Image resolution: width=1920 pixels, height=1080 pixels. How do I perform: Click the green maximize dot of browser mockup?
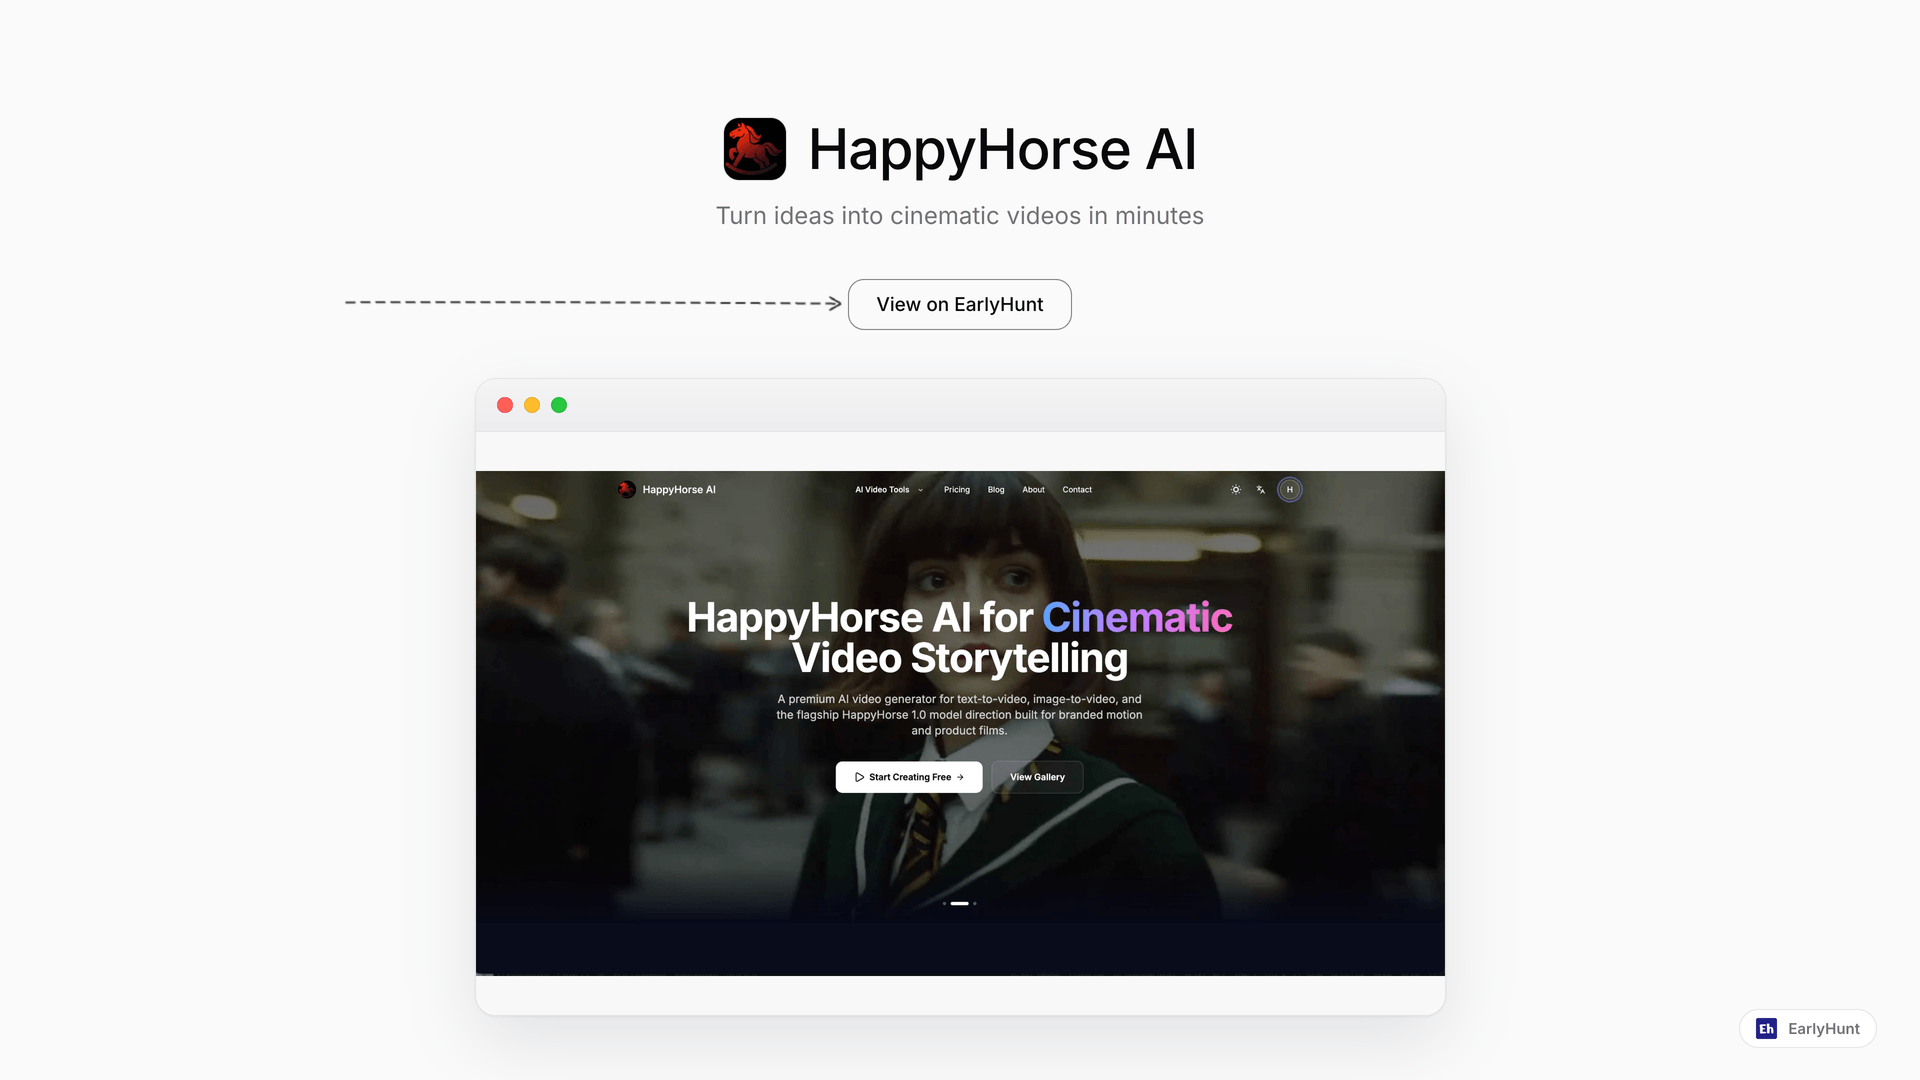[559, 405]
